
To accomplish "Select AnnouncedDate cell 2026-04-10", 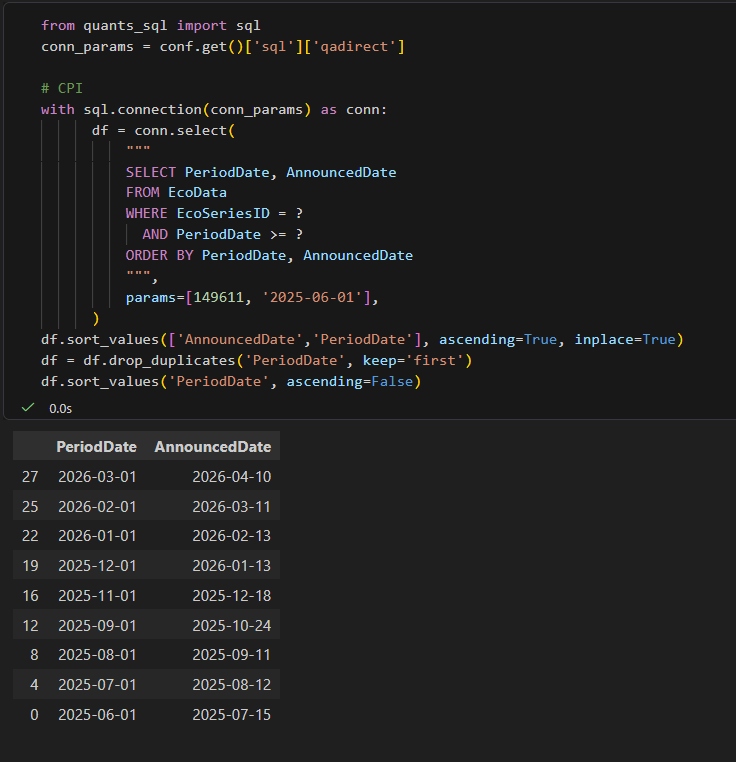I will [231, 477].
